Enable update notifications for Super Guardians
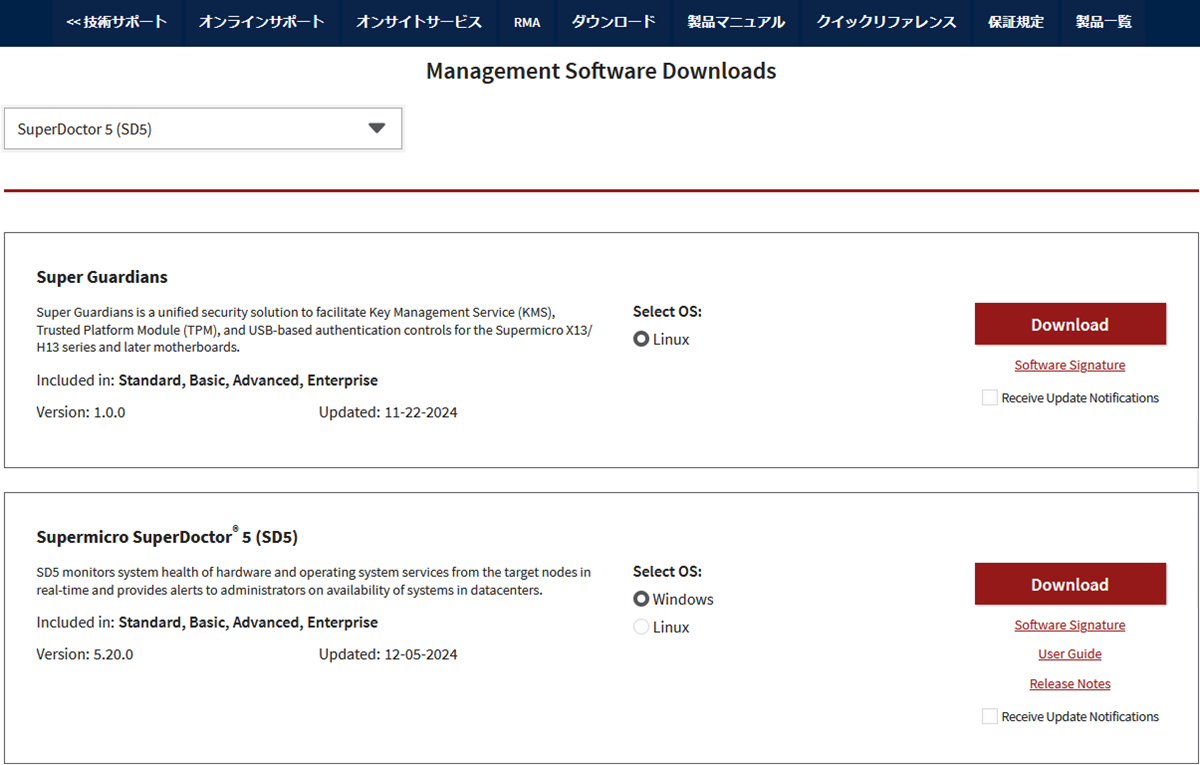 989,398
